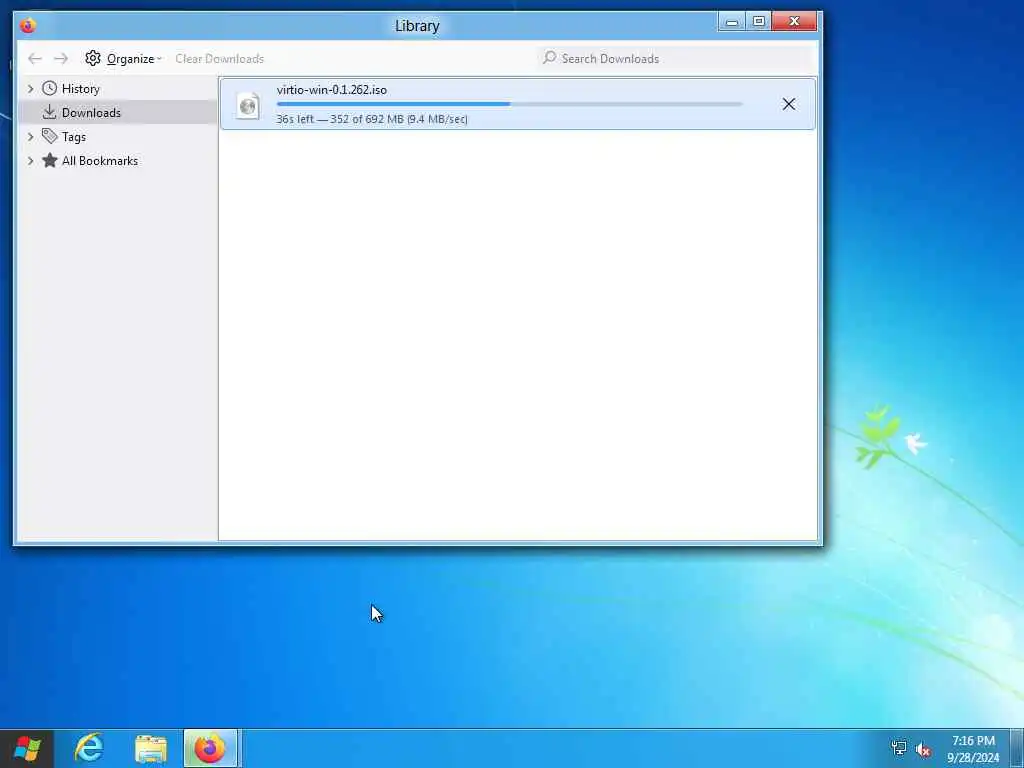Expand the All Bookmarks node

click(x=30, y=161)
